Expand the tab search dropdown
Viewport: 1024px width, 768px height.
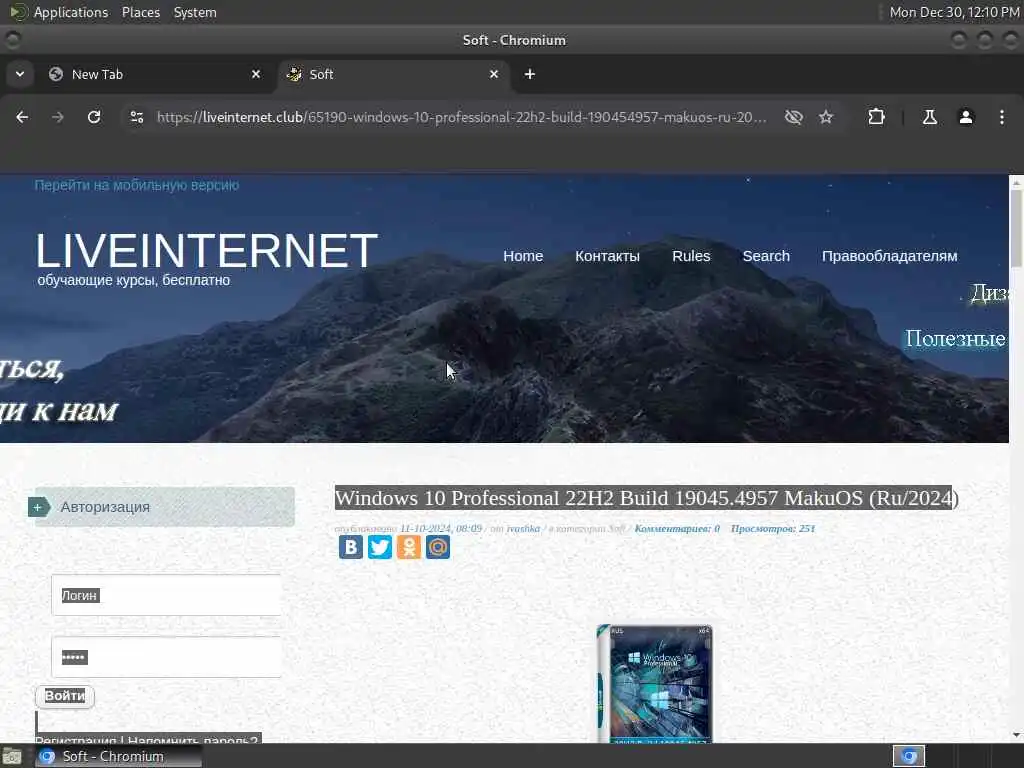pyautogui.click(x=20, y=74)
